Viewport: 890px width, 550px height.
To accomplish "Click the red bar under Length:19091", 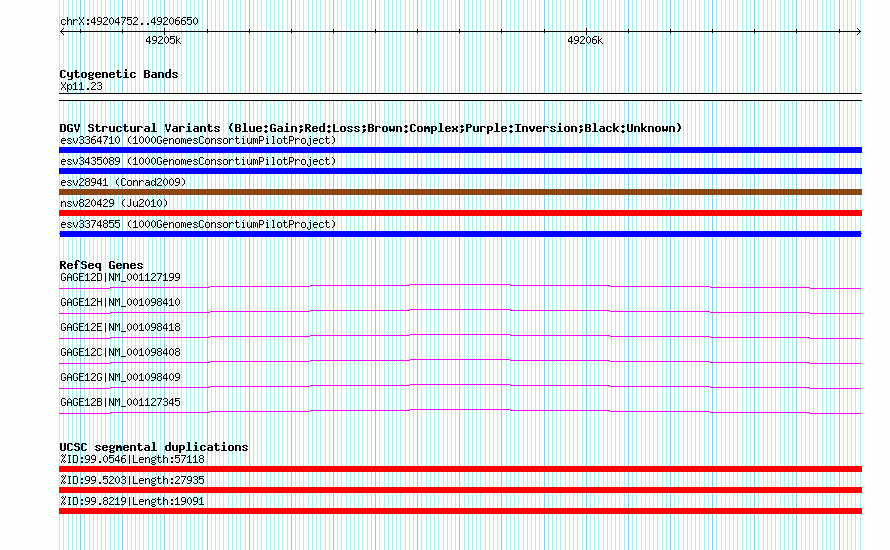I will [460, 511].
